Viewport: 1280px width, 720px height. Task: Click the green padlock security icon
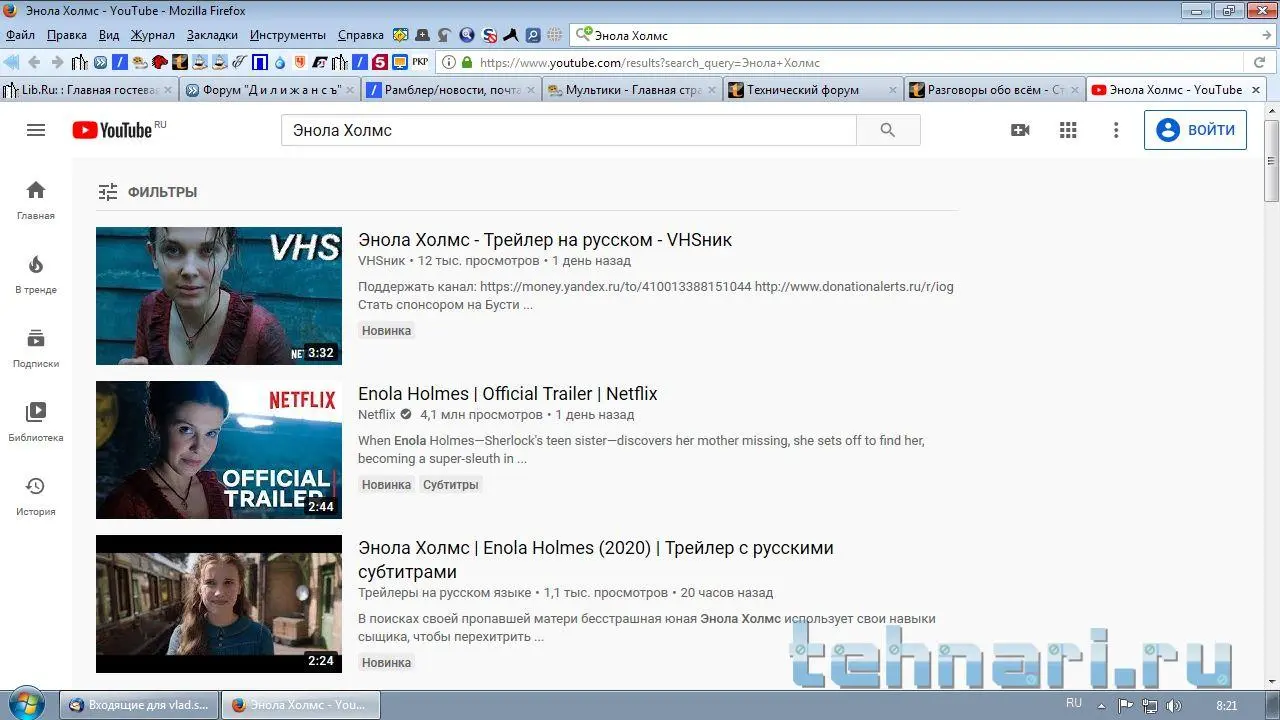[467, 62]
